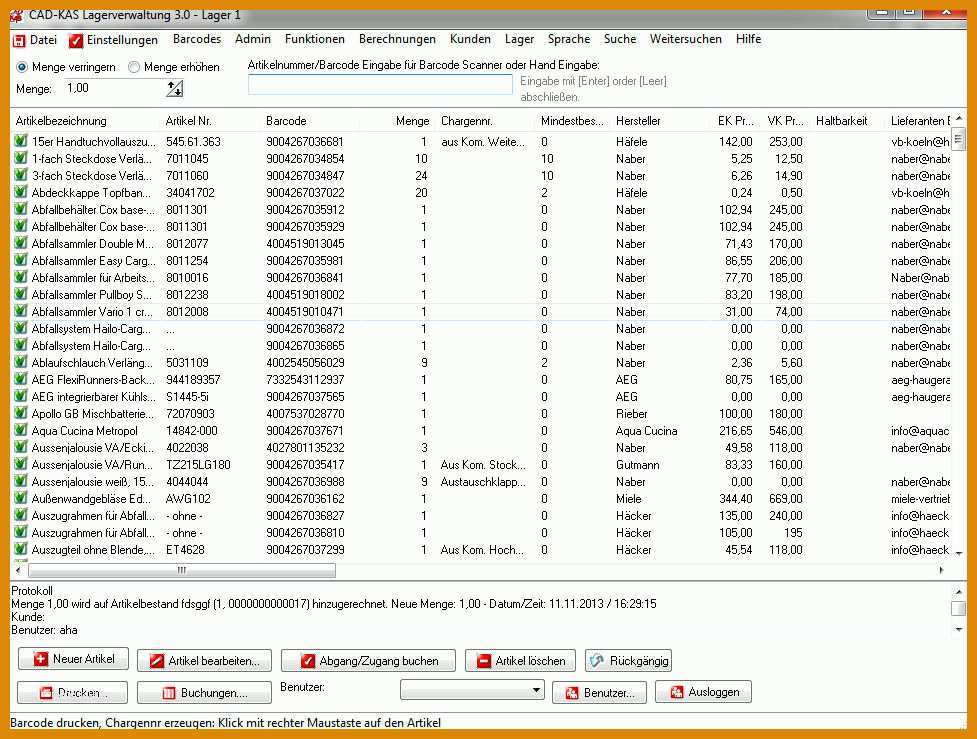Open the Funktionen menu

315,39
